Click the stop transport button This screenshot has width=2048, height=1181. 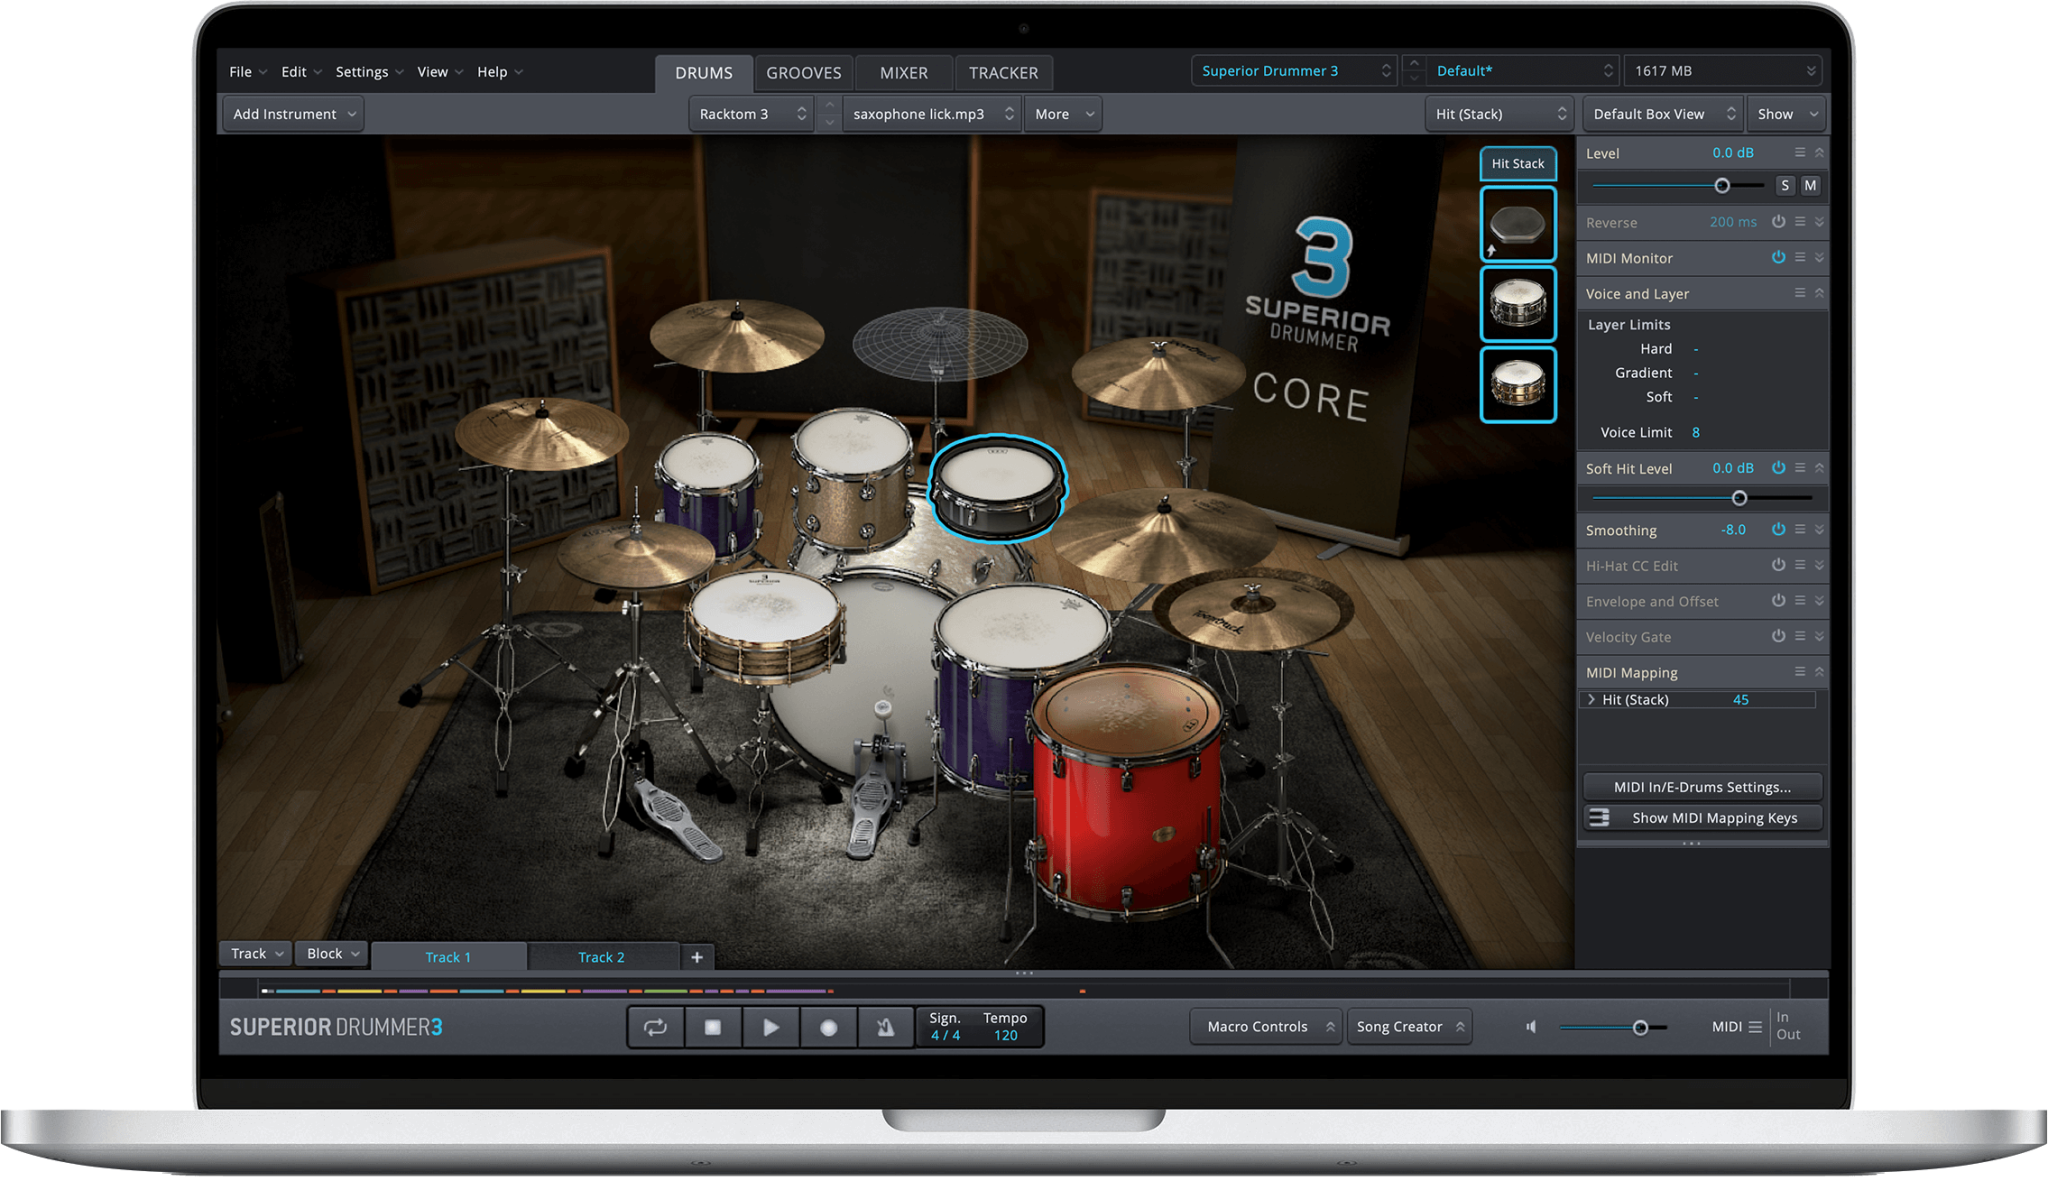click(713, 1027)
